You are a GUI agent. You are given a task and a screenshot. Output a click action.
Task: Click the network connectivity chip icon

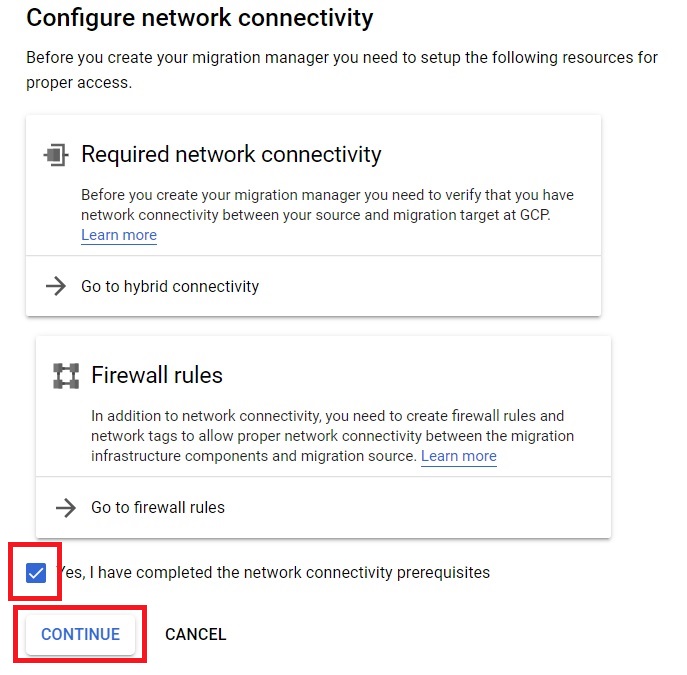pos(56,155)
